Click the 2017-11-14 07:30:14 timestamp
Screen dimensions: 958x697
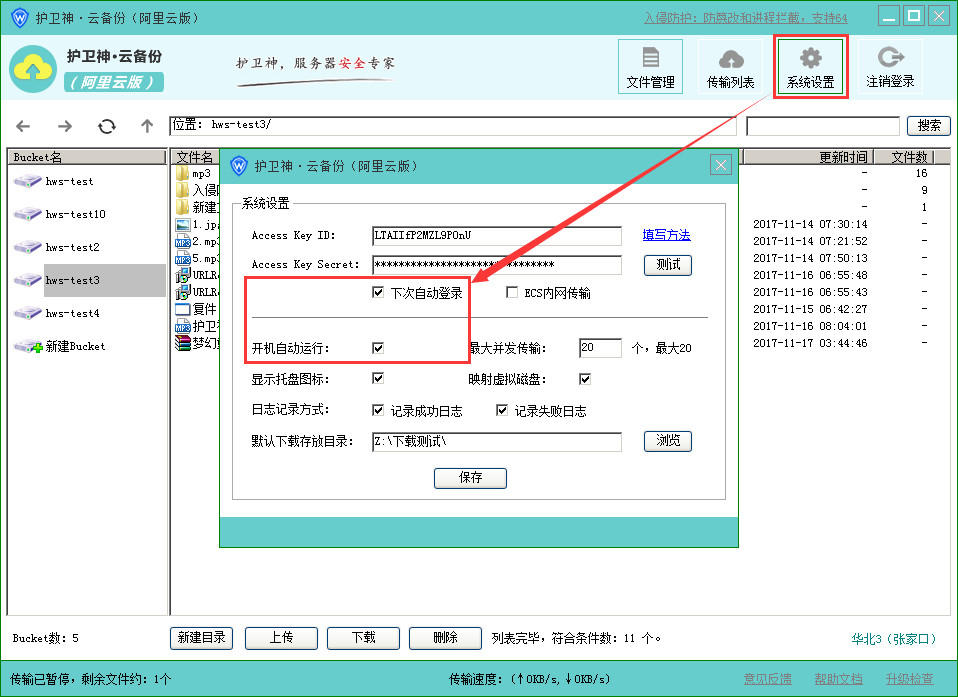coord(810,224)
